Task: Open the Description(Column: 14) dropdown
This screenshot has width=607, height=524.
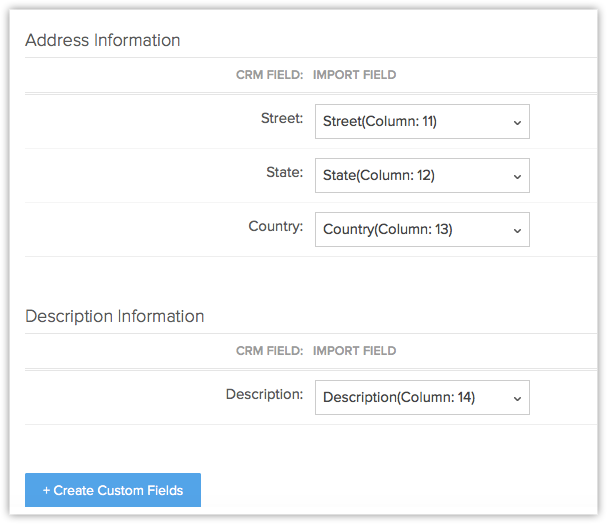Action: coord(421,398)
